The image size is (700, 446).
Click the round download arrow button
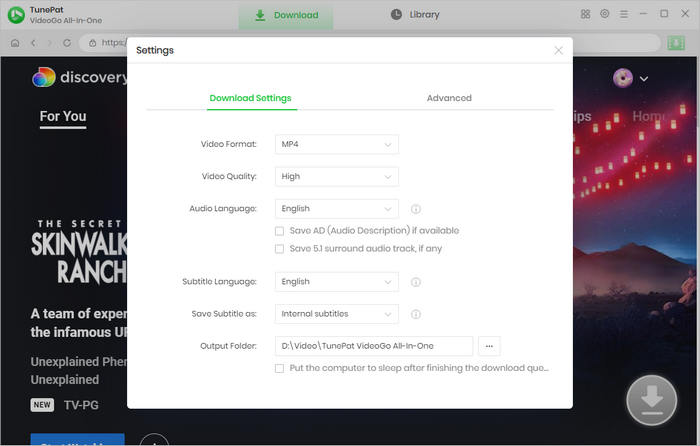tap(651, 400)
